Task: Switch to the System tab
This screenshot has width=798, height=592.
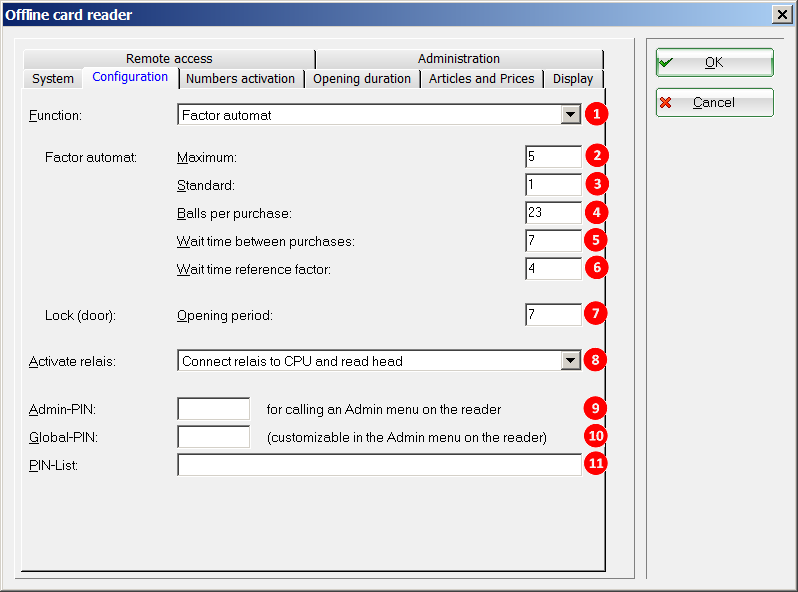Action: [53, 79]
